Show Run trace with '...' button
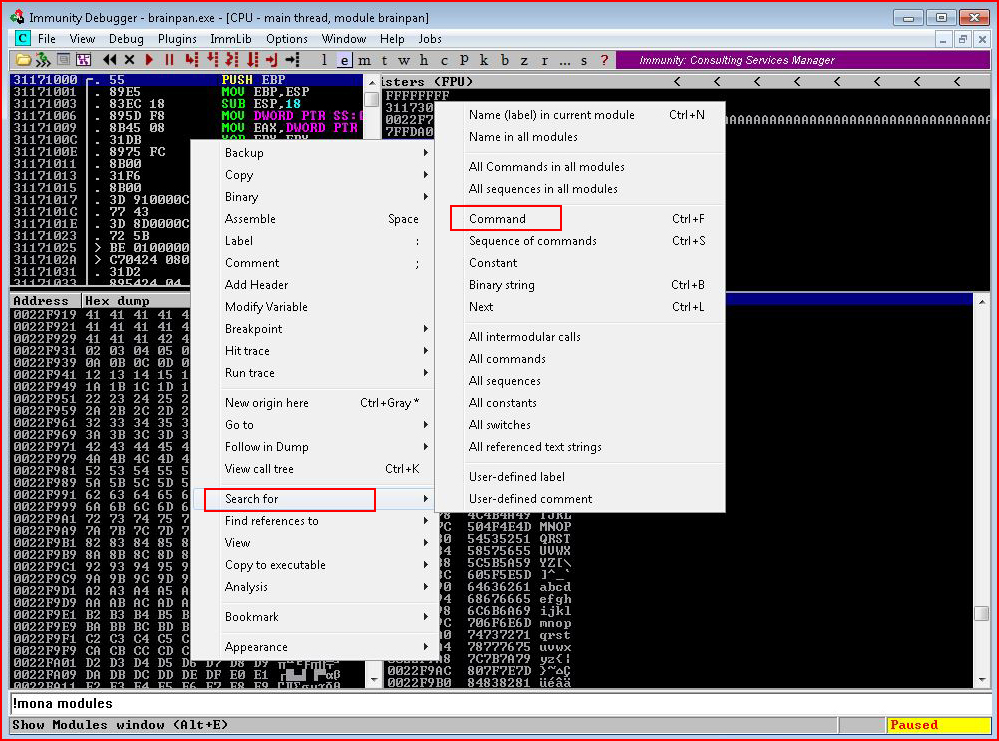This screenshot has width=999, height=741. pos(564,60)
